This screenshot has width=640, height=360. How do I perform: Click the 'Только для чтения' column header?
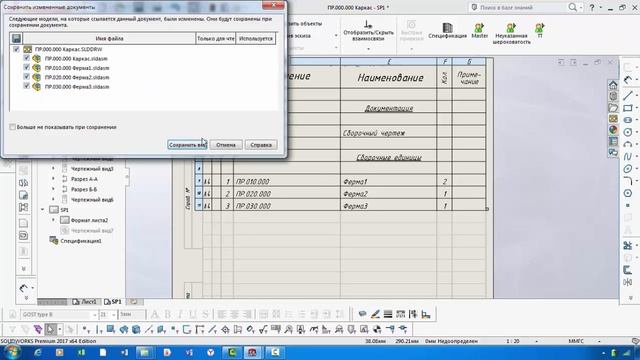pyautogui.click(x=216, y=38)
